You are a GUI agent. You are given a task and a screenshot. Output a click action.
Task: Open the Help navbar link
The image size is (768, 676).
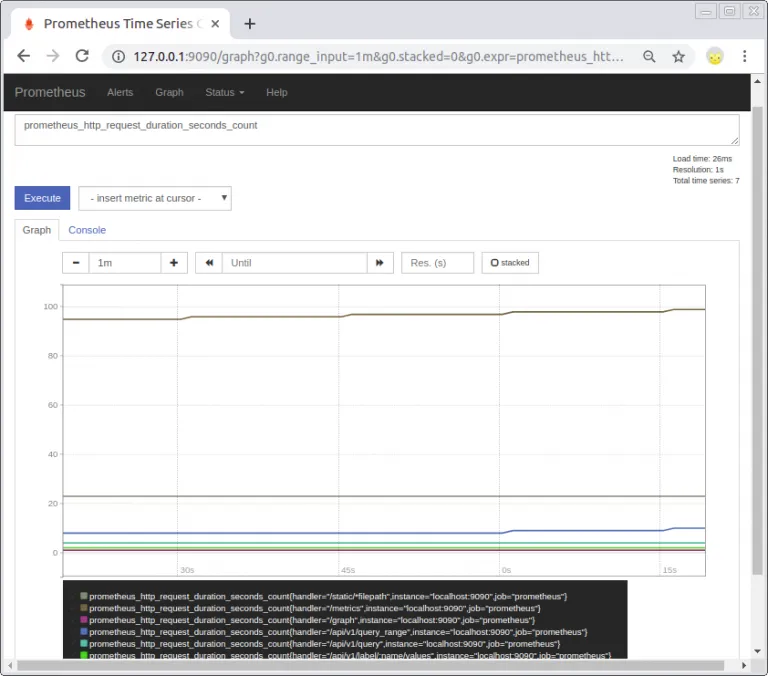pos(277,92)
